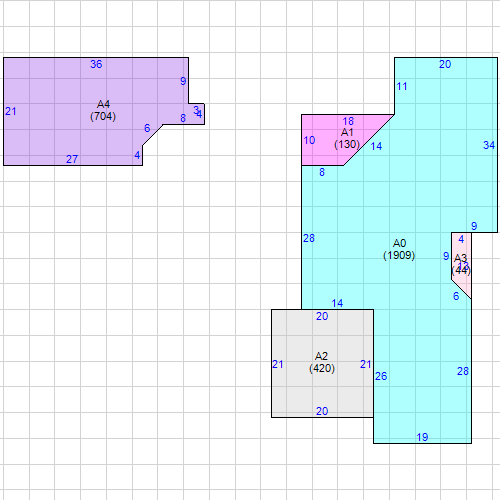Click the 21 dimension on A2's right edge

366,364
